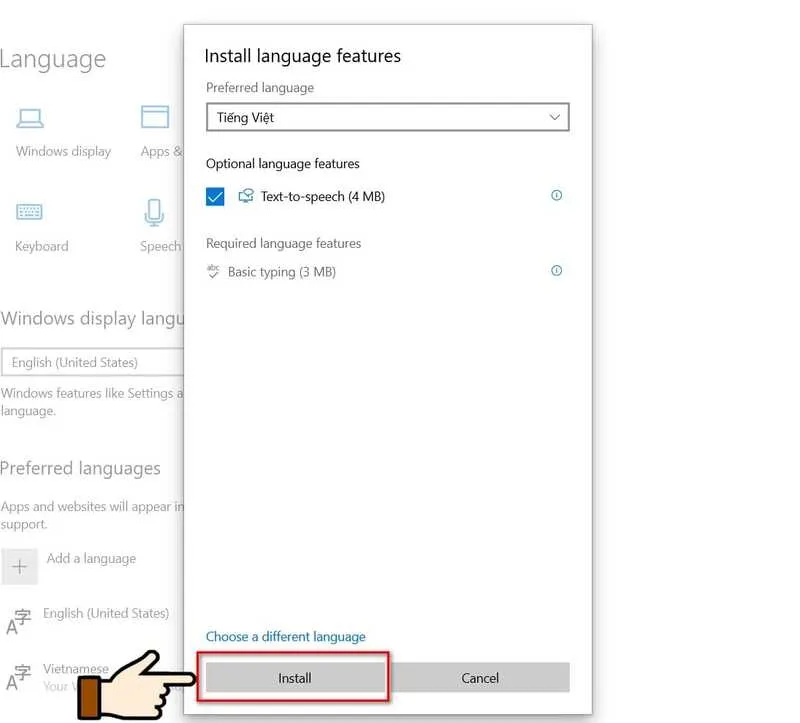The height and width of the screenshot is (723, 800).
Task: Click the Install button
Action: (x=294, y=678)
